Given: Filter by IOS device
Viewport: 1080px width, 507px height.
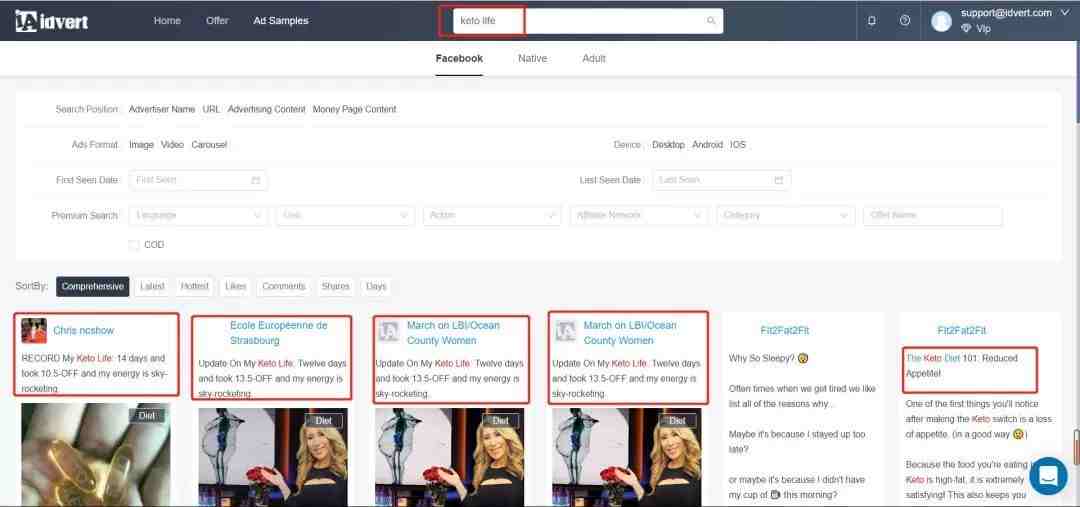Looking at the screenshot, I should coord(738,145).
